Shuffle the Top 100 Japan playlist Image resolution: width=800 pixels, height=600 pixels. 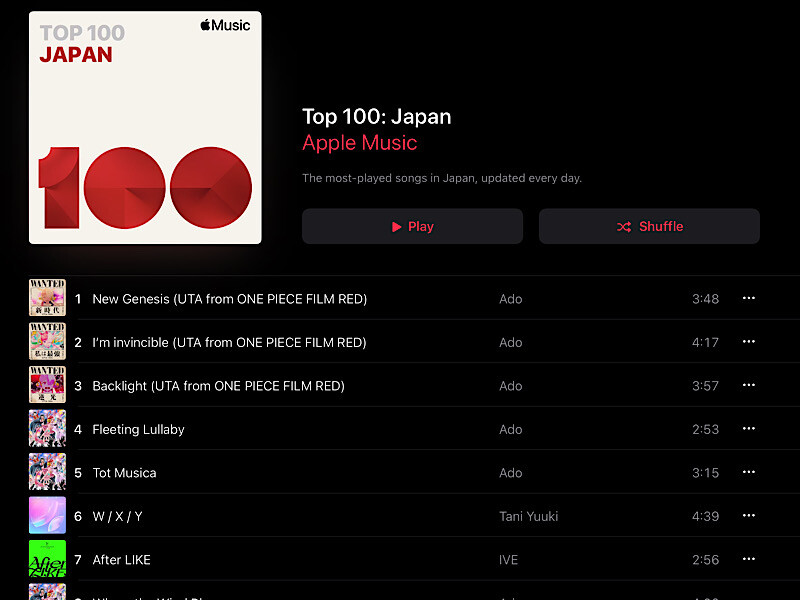coord(649,226)
